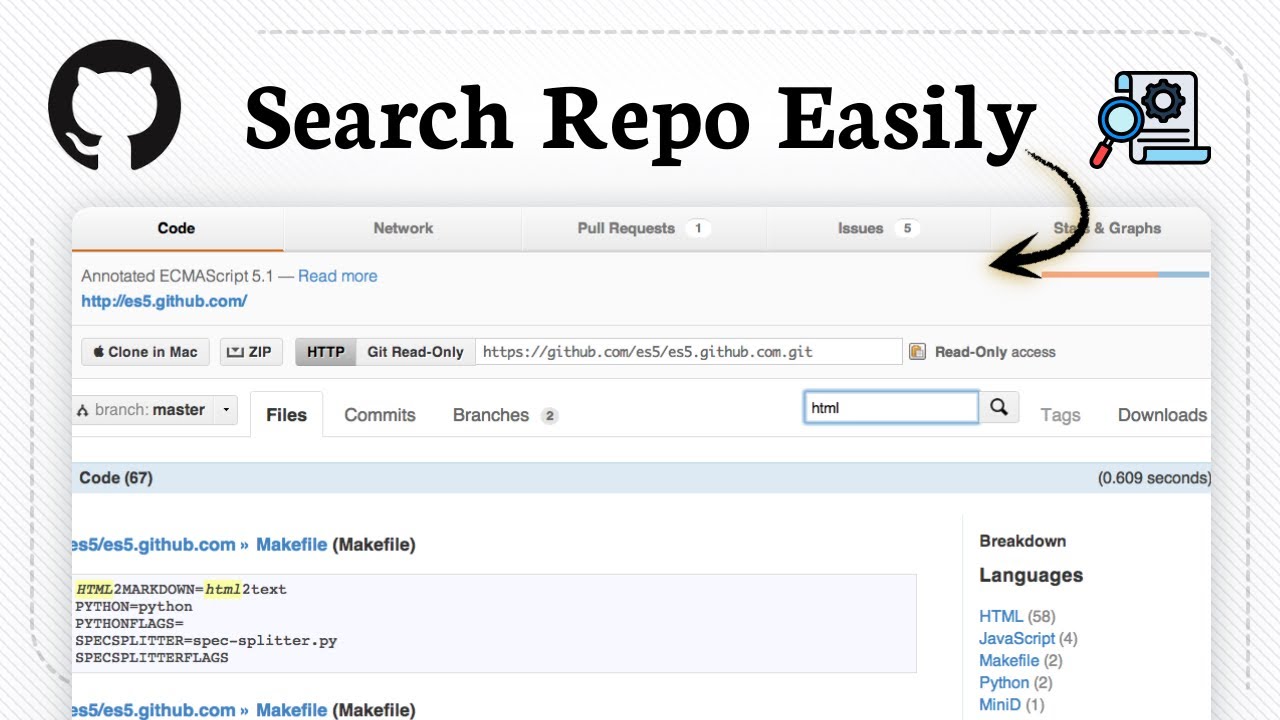Open the Issues tab

(877, 228)
